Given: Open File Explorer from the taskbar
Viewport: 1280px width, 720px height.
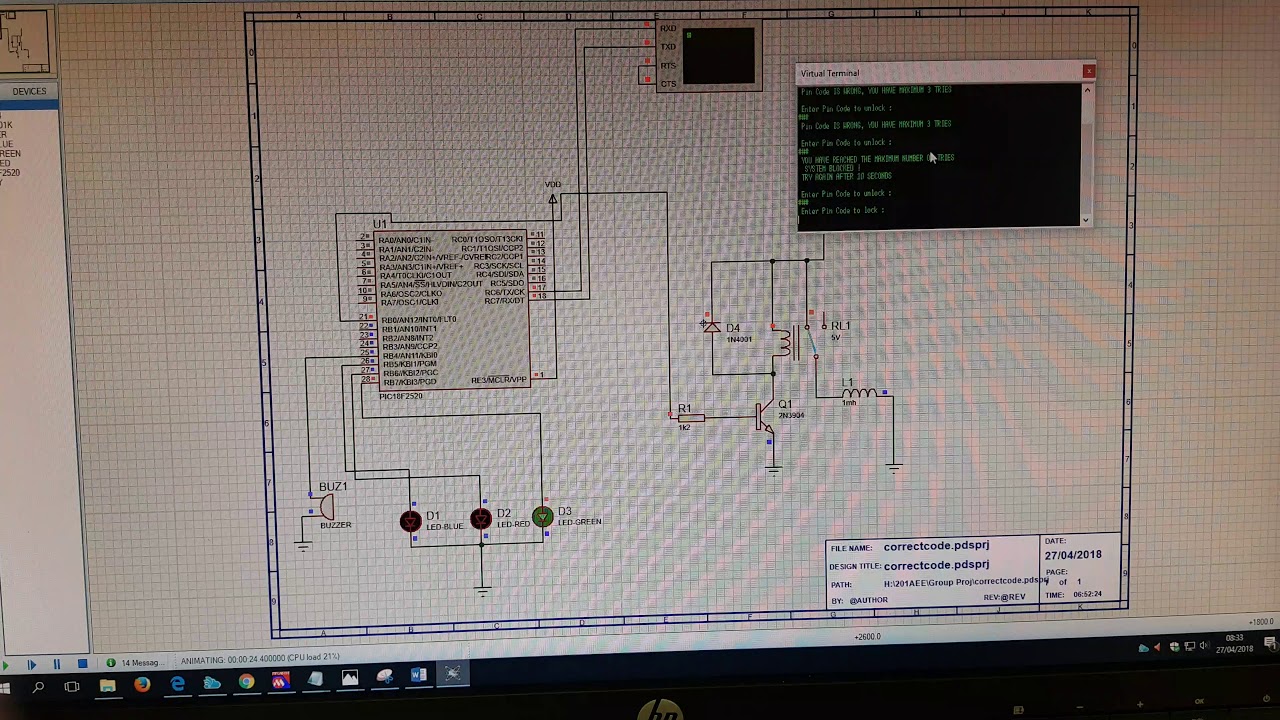Looking at the screenshot, I should point(107,685).
